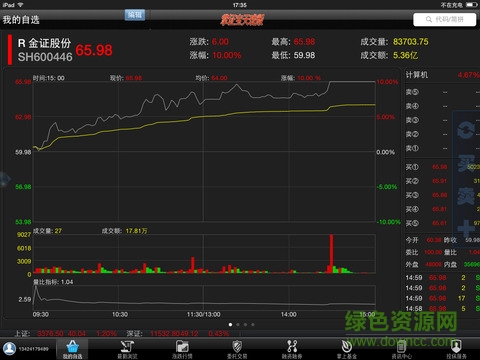This screenshot has height=360, width=480.
Task: Tap the 10:30 time axis label
Action: [120, 314]
